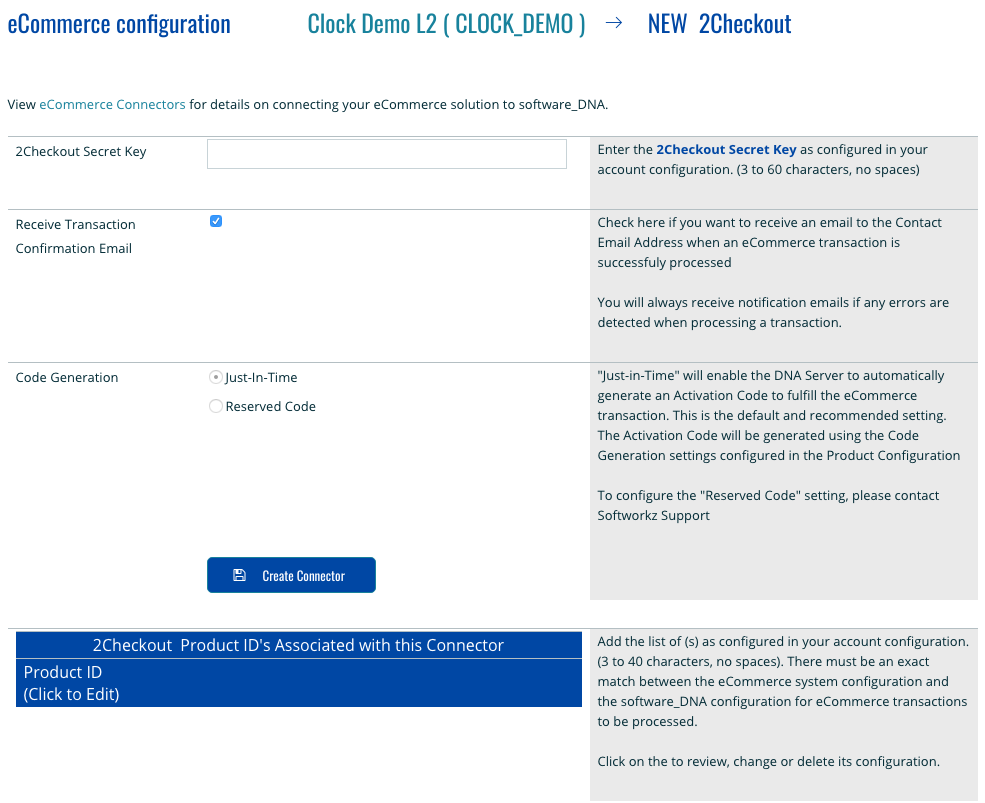
Task: Click the Create Connector button
Action: (291, 575)
